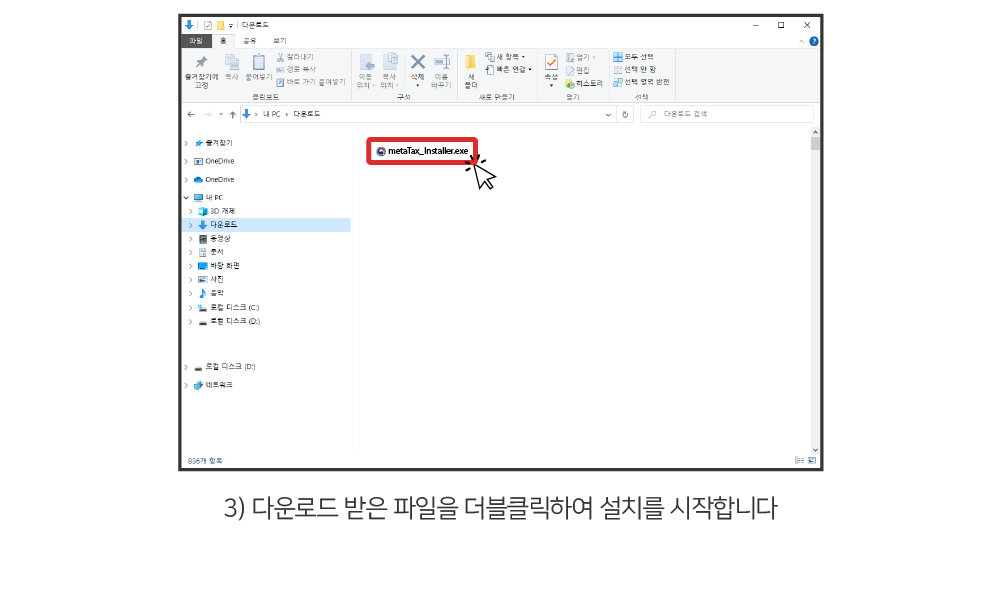Image resolution: width=1001 pixels, height=601 pixels.
Task: Select 바탕 화면 in navigation pane
Action: pos(224,266)
